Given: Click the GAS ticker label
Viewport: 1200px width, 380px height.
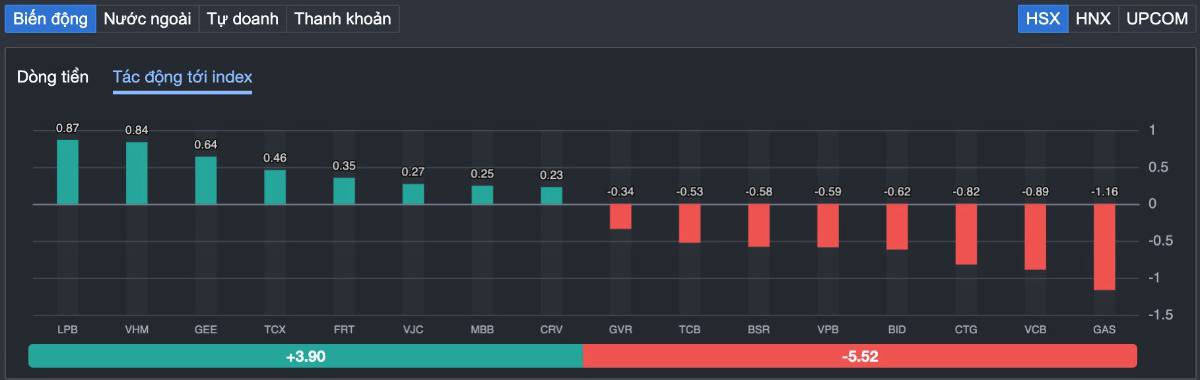Looking at the screenshot, I should tap(1104, 329).
